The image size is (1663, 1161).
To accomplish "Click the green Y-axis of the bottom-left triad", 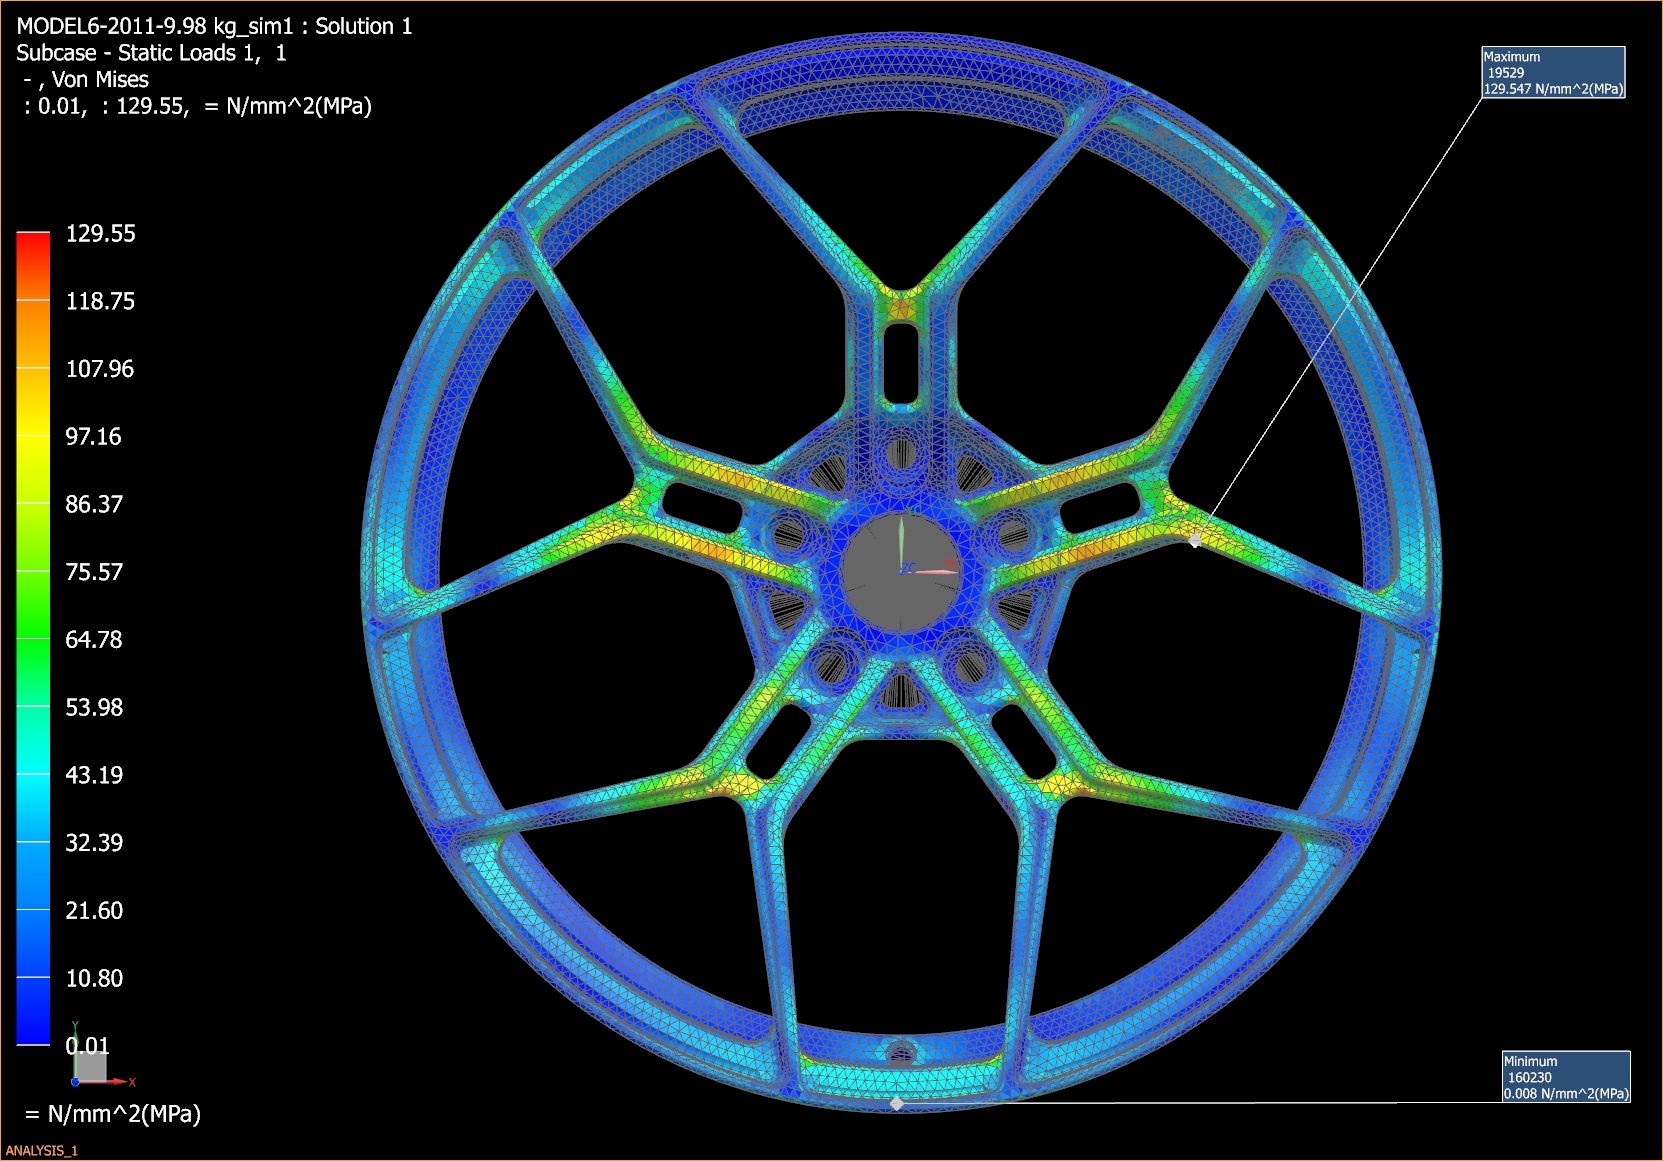I will tap(76, 1030).
